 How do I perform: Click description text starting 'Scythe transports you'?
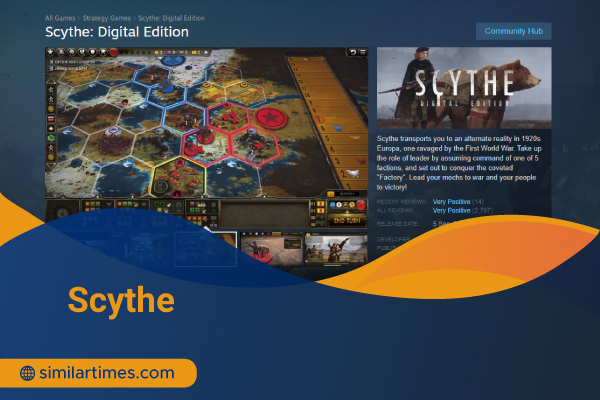point(459,163)
